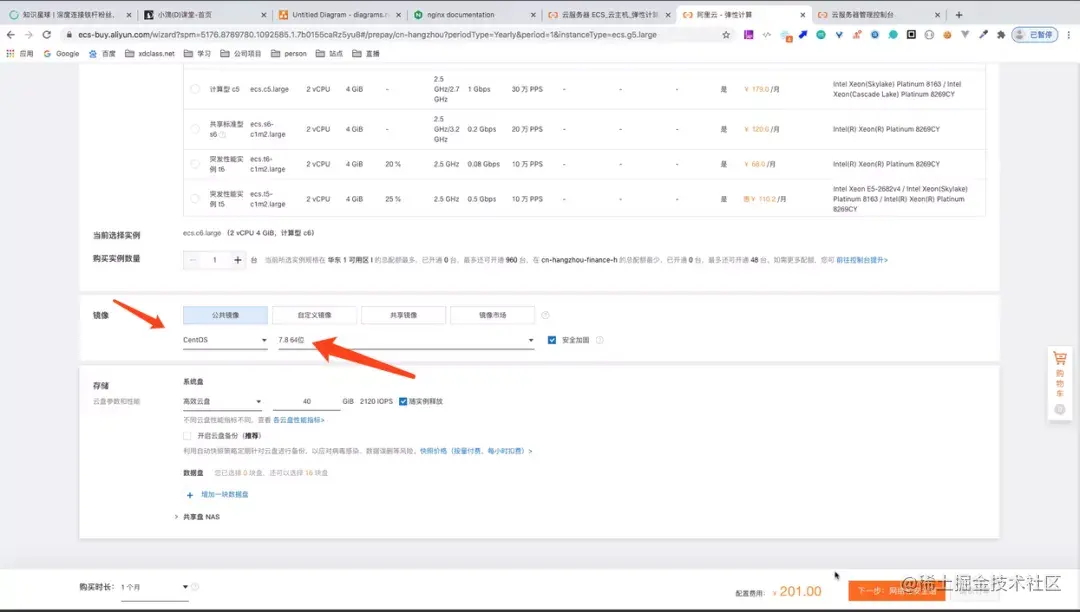
Task: Open the 高效云盘 disk type dropdown
Action: tap(222, 401)
